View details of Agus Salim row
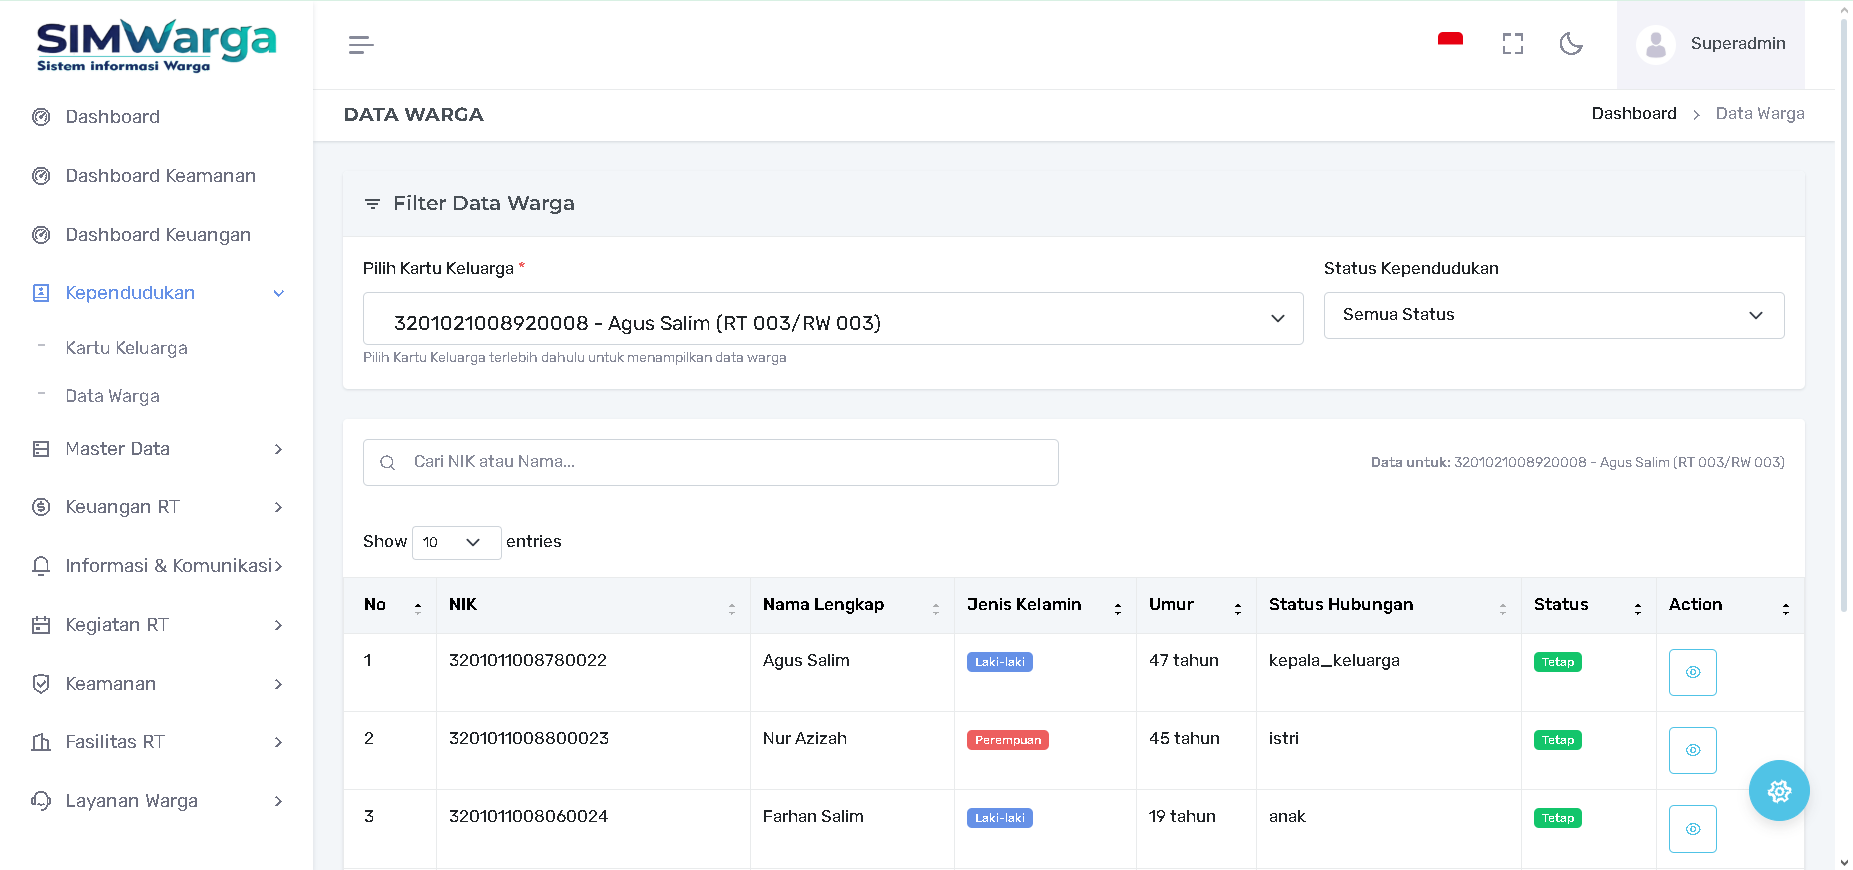 pos(1692,672)
